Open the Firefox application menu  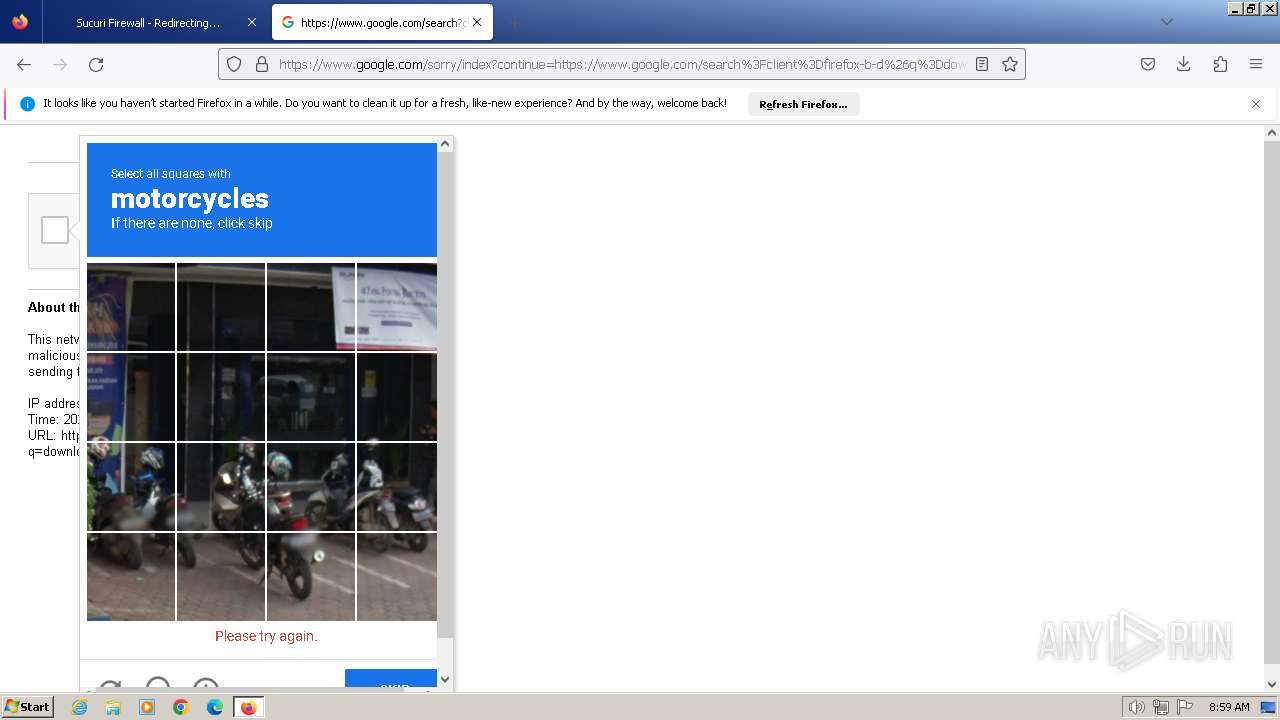(1256, 64)
